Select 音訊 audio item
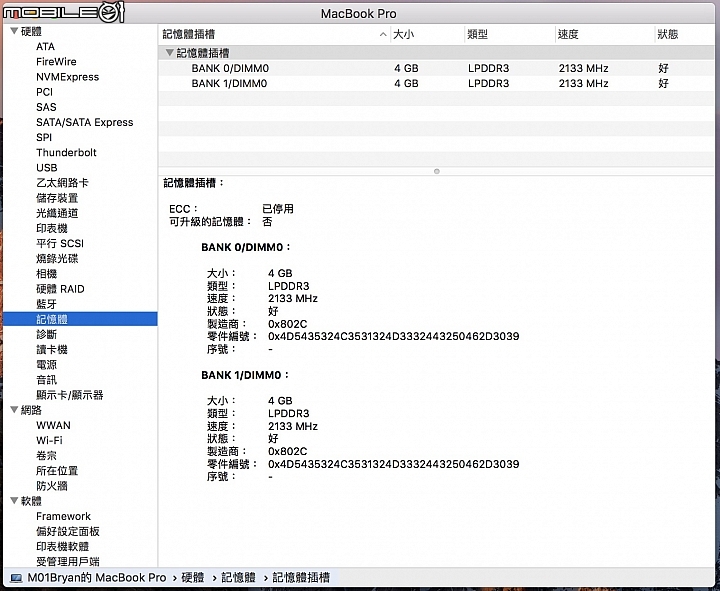Screen dimensions: 720x591 pyautogui.click(x=46, y=380)
